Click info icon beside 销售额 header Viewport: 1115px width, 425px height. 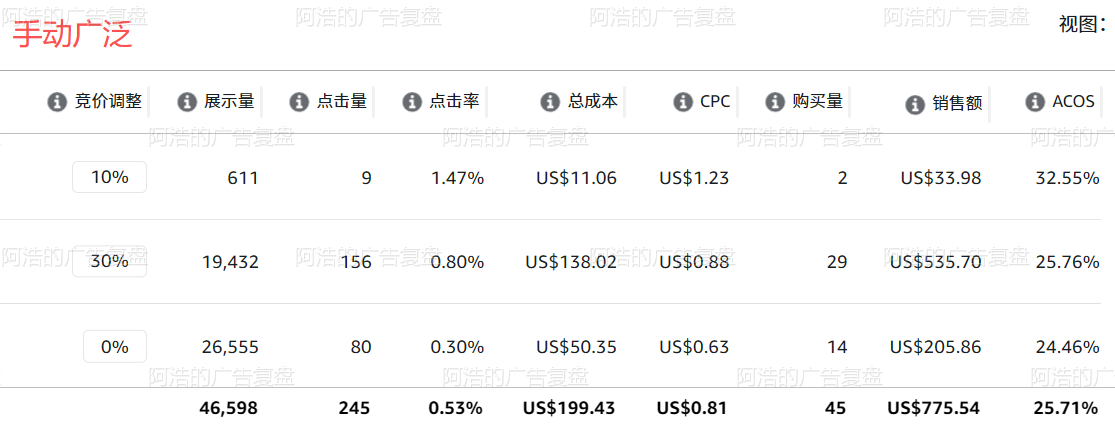915,105
